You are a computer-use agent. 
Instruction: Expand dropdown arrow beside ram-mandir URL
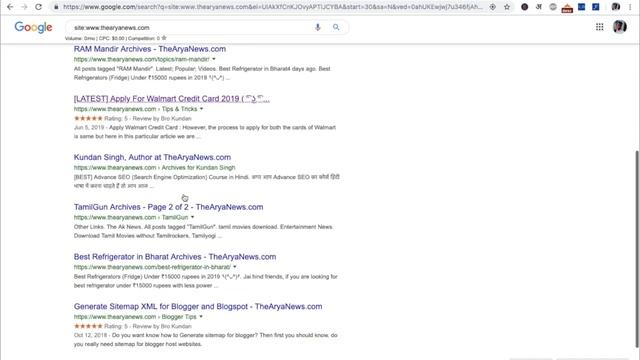[x=214, y=59]
